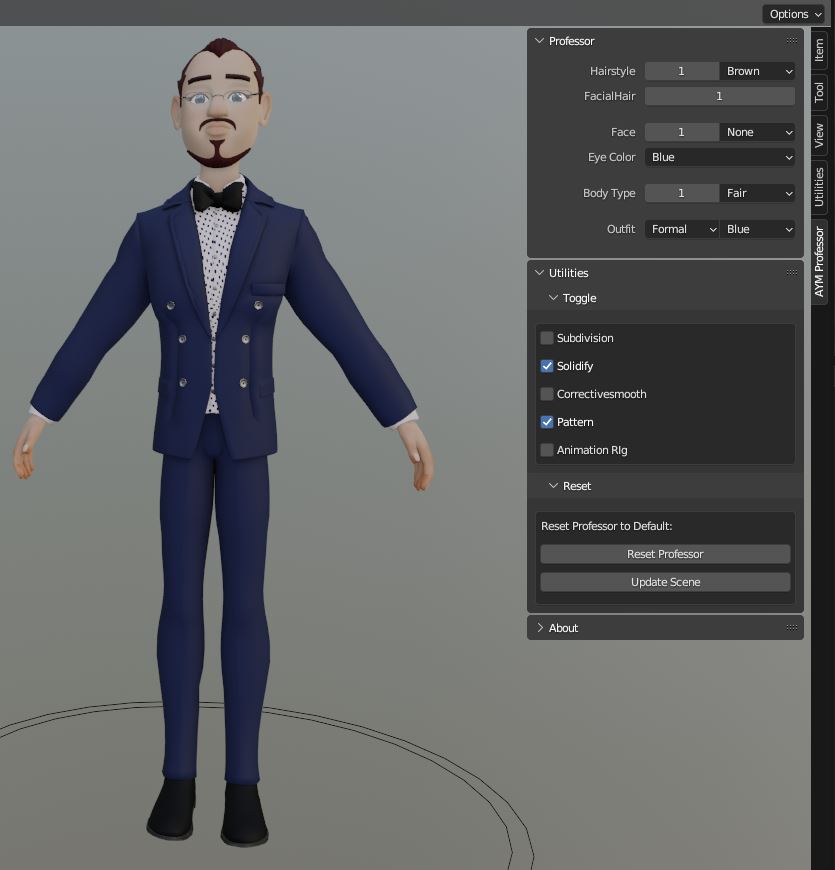This screenshot has height=870, width=835.
Task: Enable the Subdivision checkbox
Action: (x=547, y=338)
